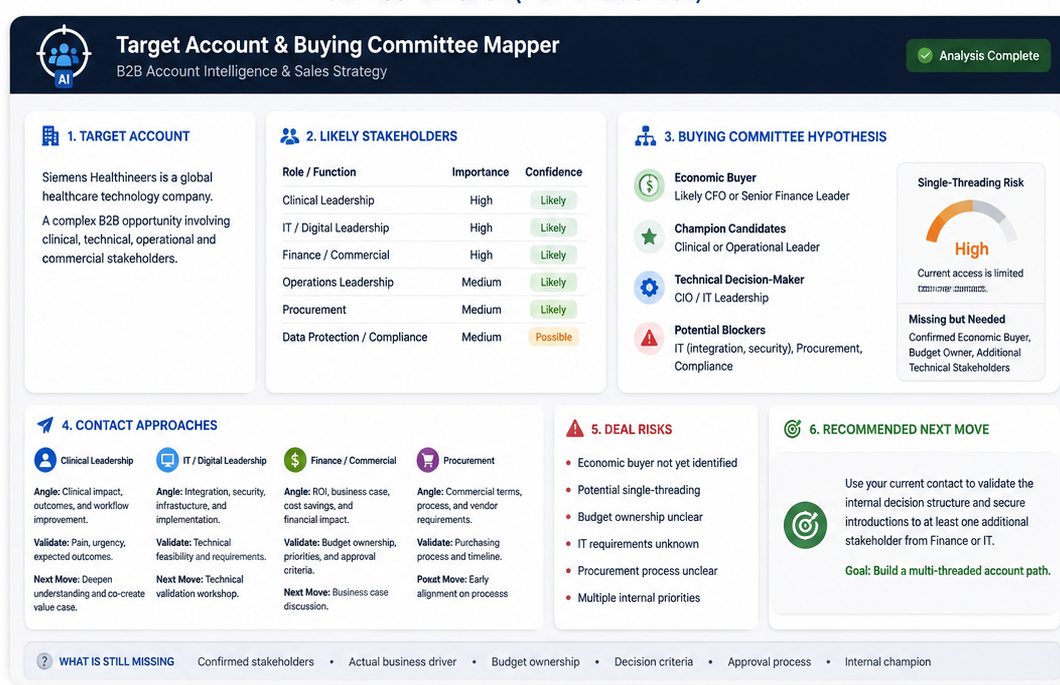
Task: Click the Potential Blockers warning icon
Action: pos(649,338)
